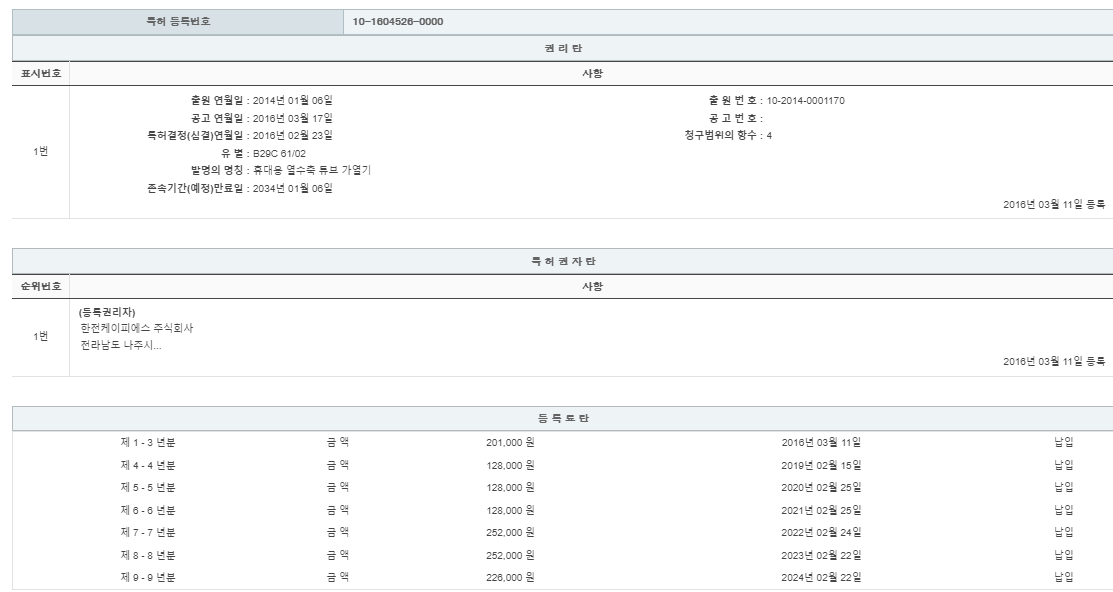Click application number 10-2014-0001170
Screen dimensions: 1113x592
807,100
